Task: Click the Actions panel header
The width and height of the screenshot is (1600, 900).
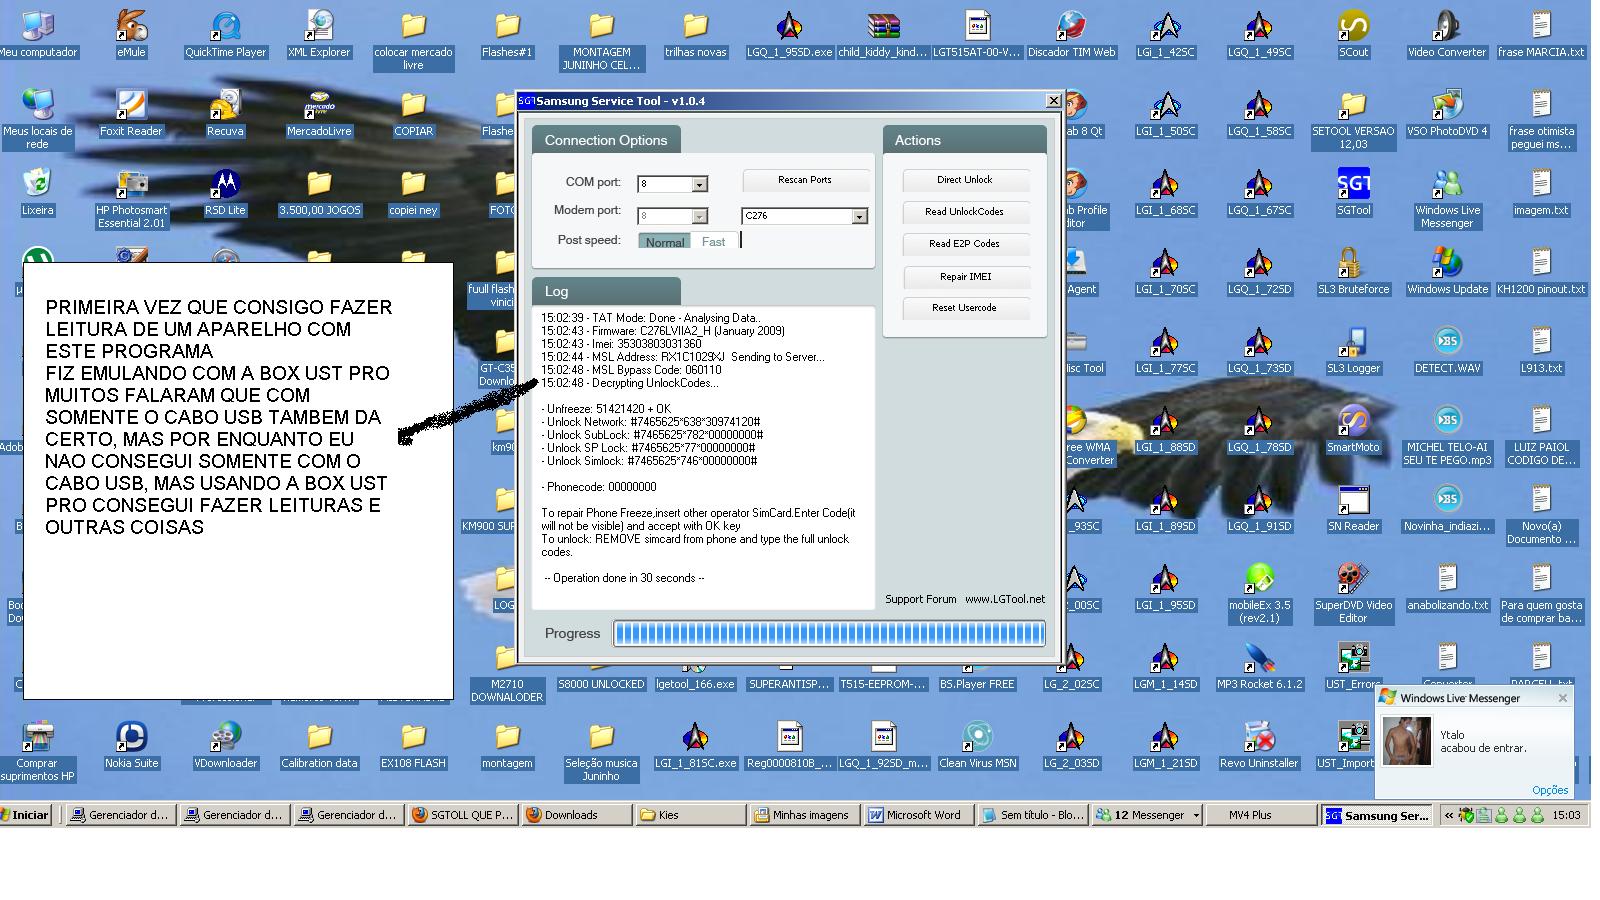Action: coord(965,140)
